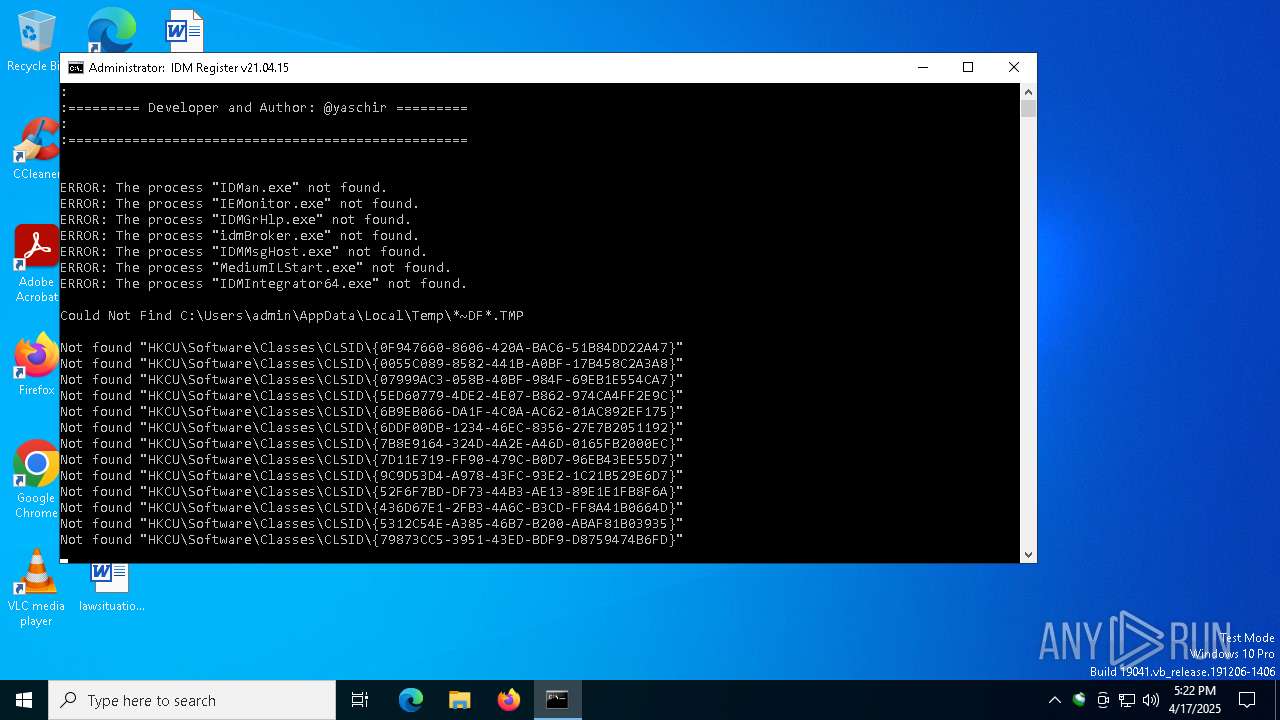Click the CLSID {0F947660-8606...} line
Viewport: 1280px width, 720px height.
click(x=372, y=348)
